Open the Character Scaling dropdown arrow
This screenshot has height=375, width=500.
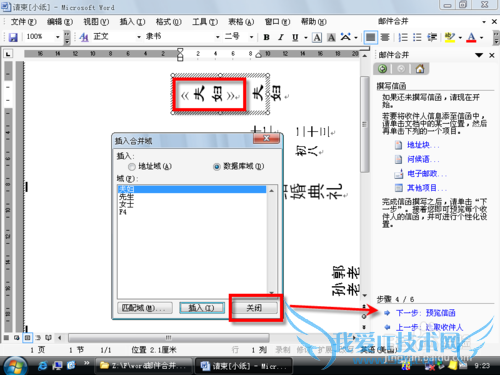click(356, 37)
